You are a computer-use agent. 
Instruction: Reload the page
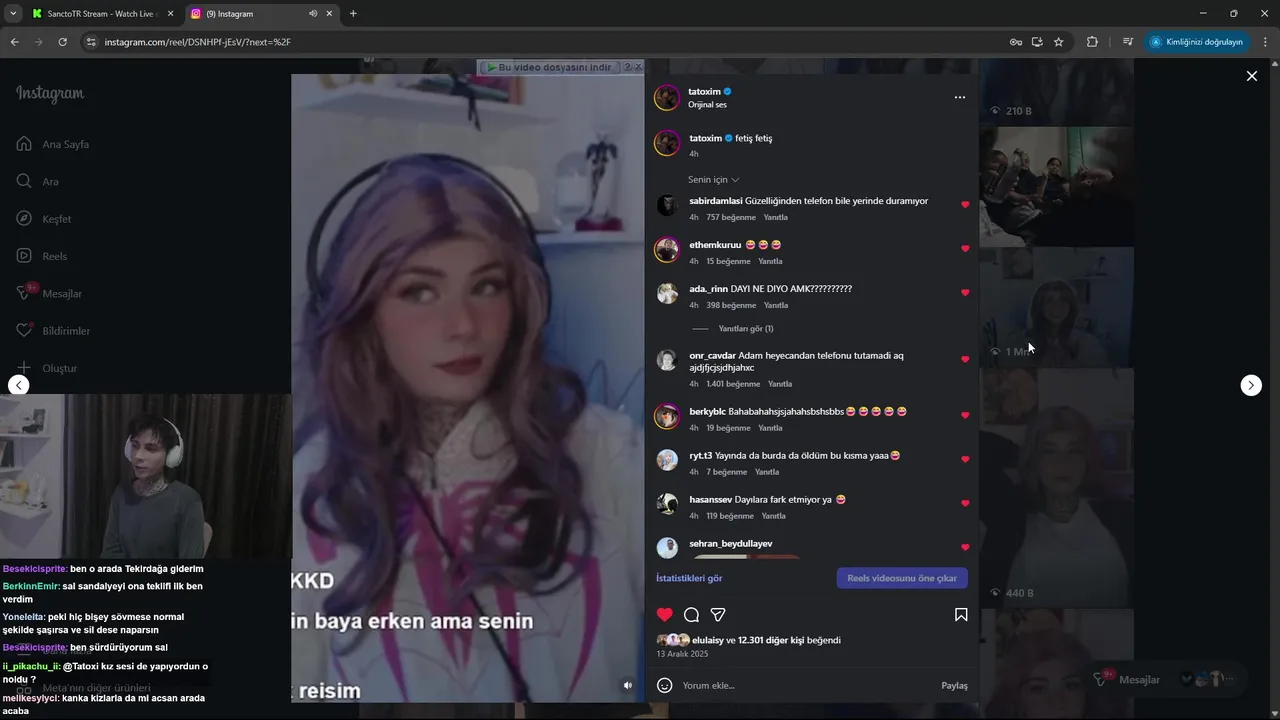click(x=62, y=42)
